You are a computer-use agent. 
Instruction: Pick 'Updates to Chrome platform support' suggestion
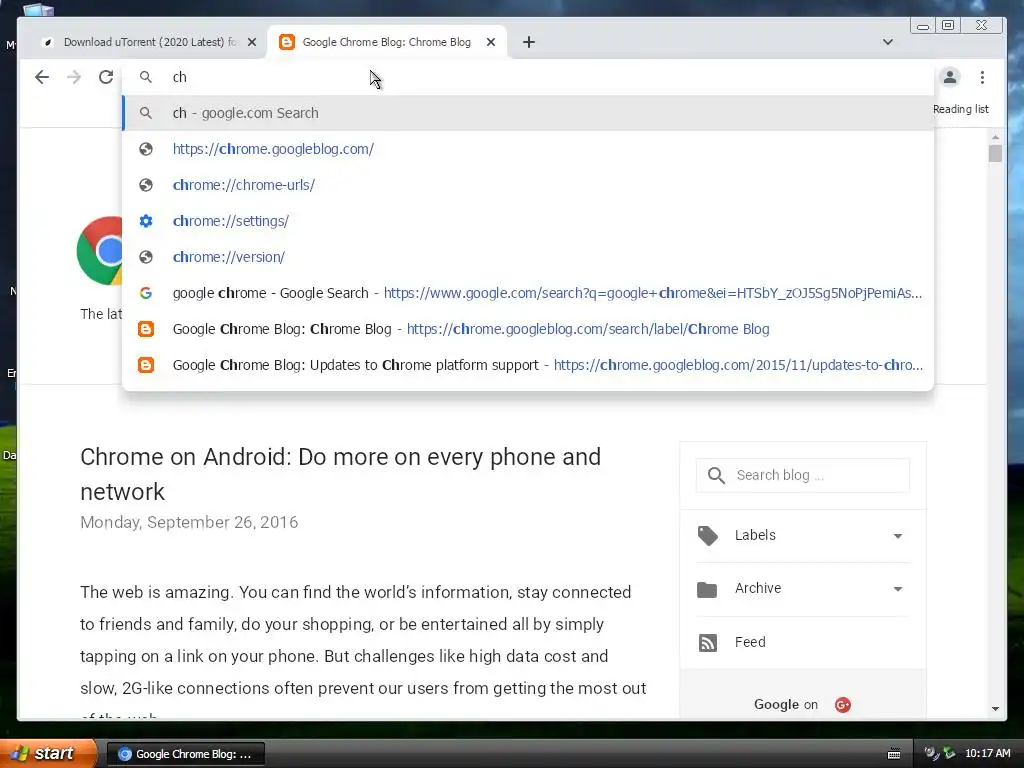point(528,364)
